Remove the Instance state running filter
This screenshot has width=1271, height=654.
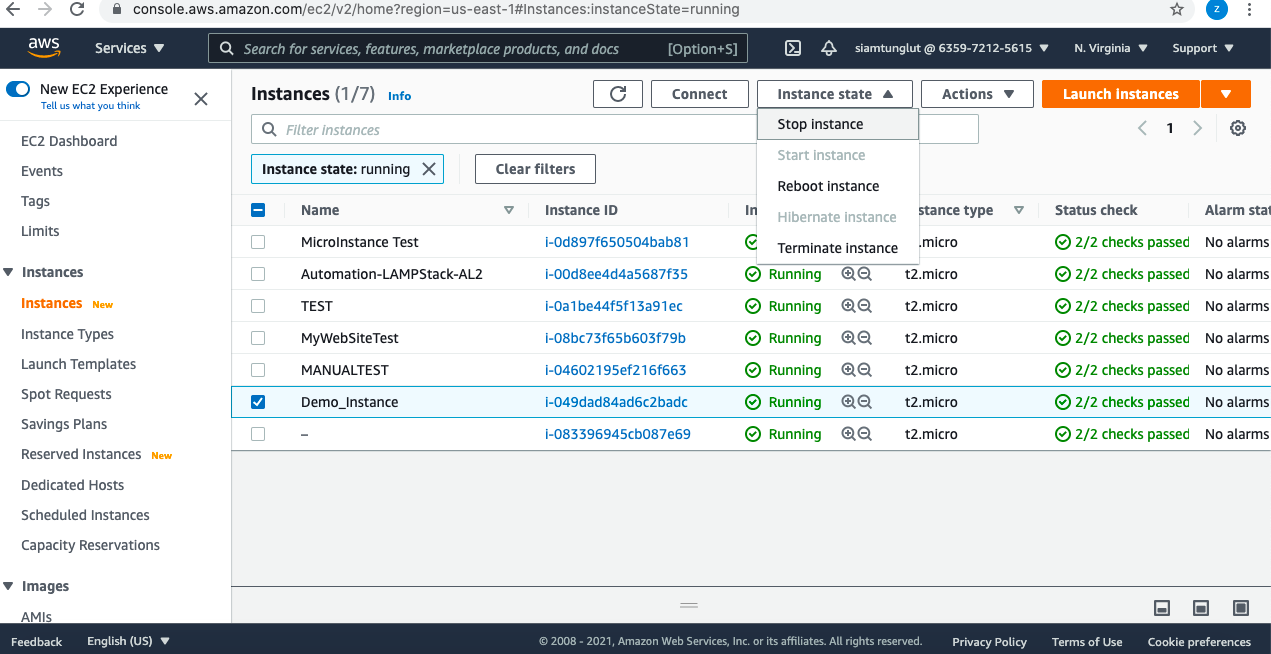click(428, 169)
